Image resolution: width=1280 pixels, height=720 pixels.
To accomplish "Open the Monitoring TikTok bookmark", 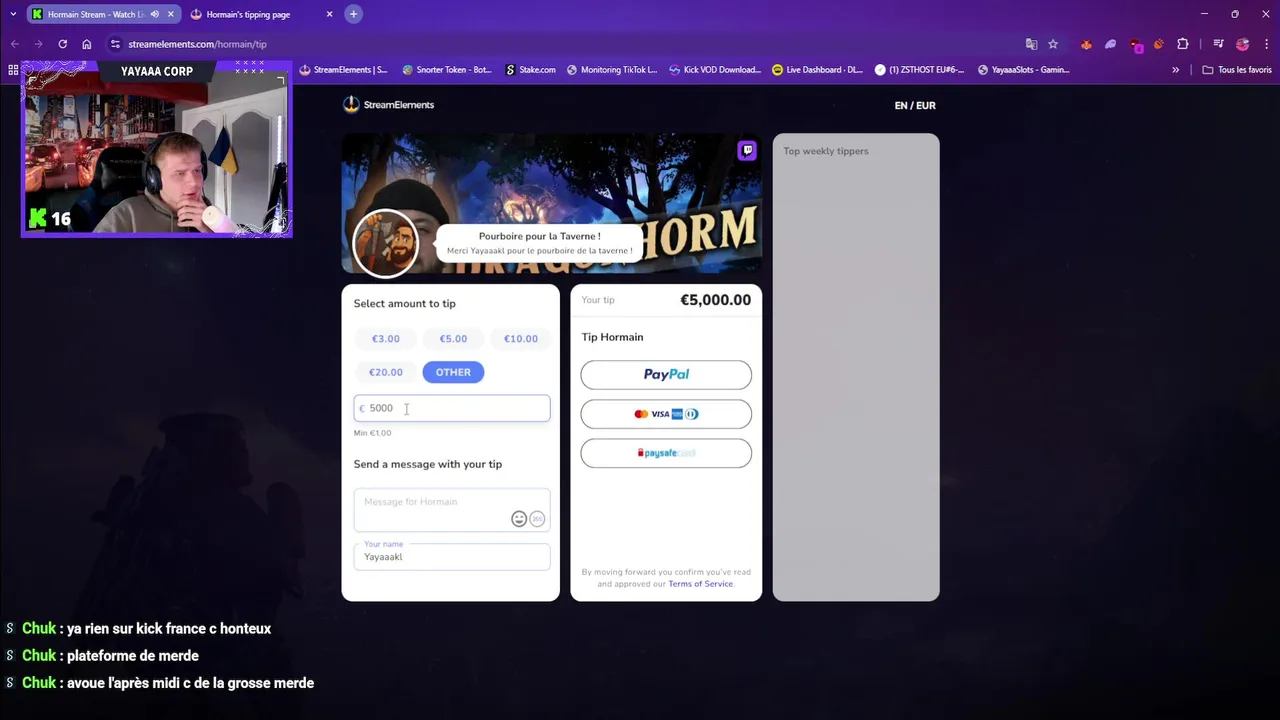I will tap(612, 70).
